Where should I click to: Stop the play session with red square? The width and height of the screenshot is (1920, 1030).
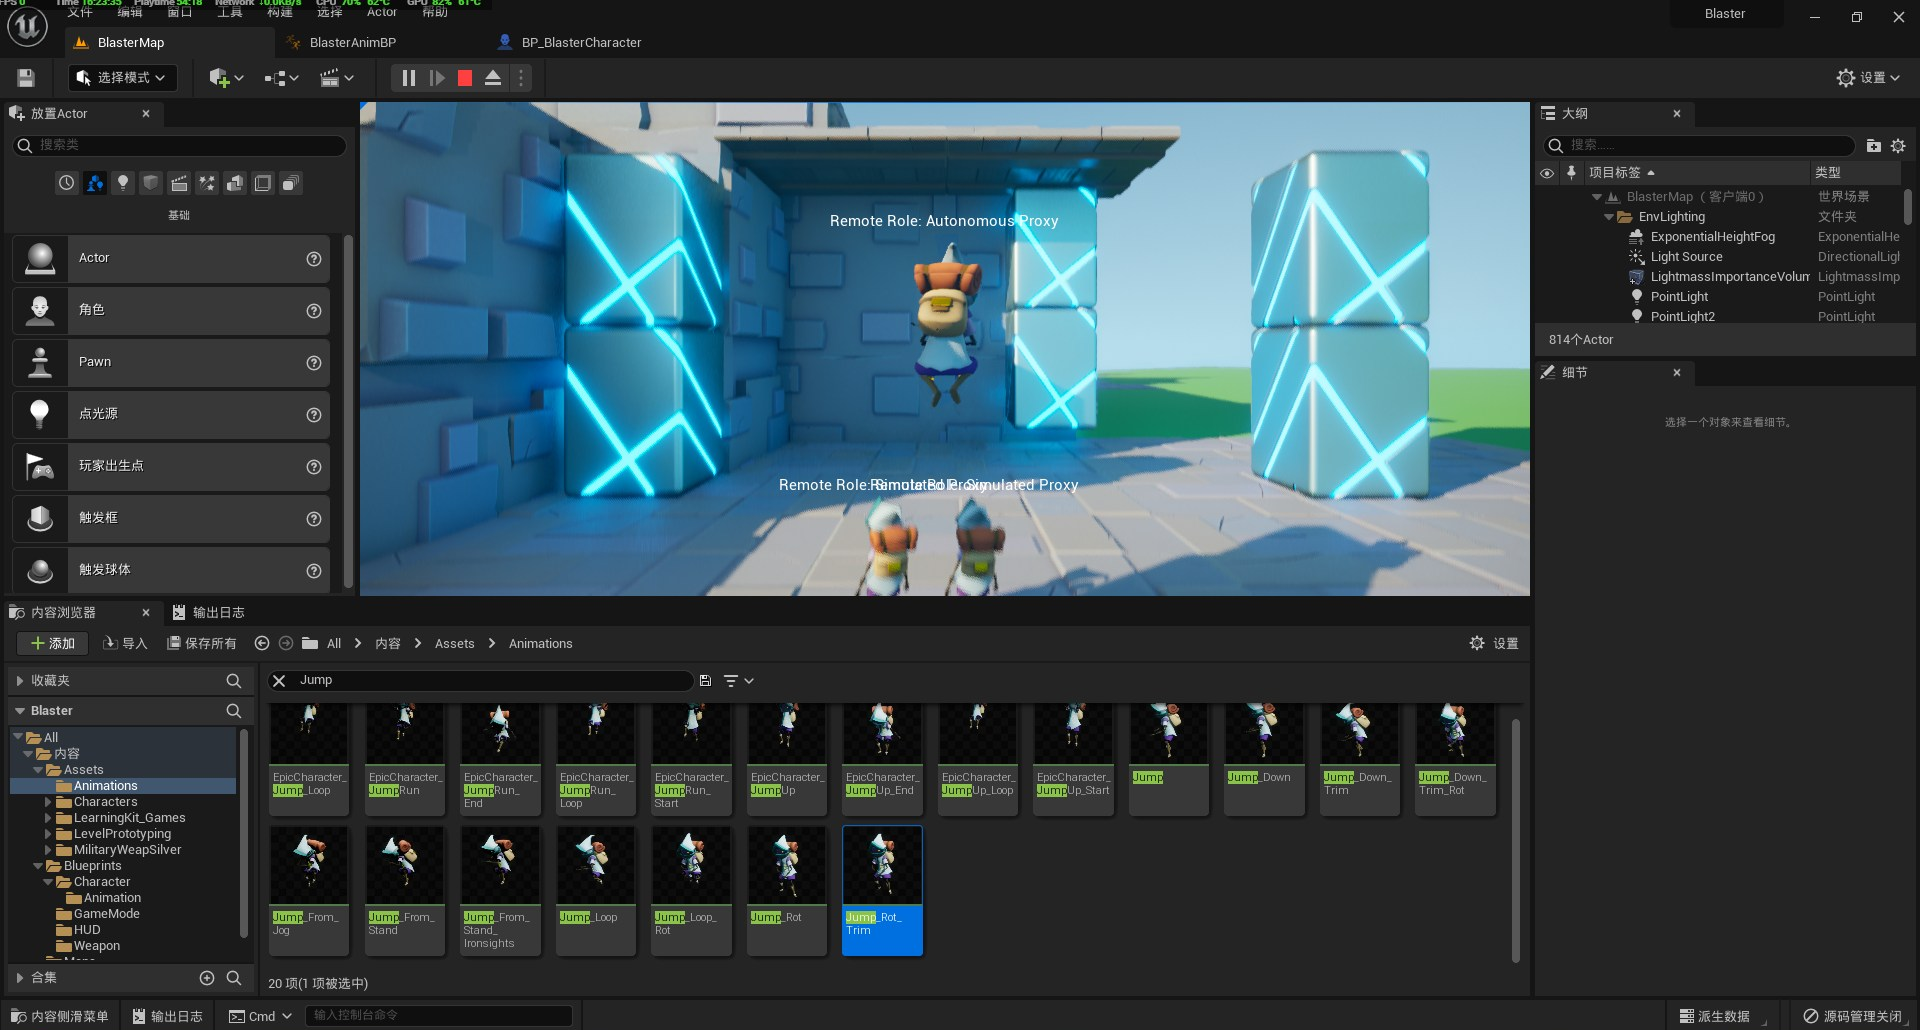(x=465, y=78)
